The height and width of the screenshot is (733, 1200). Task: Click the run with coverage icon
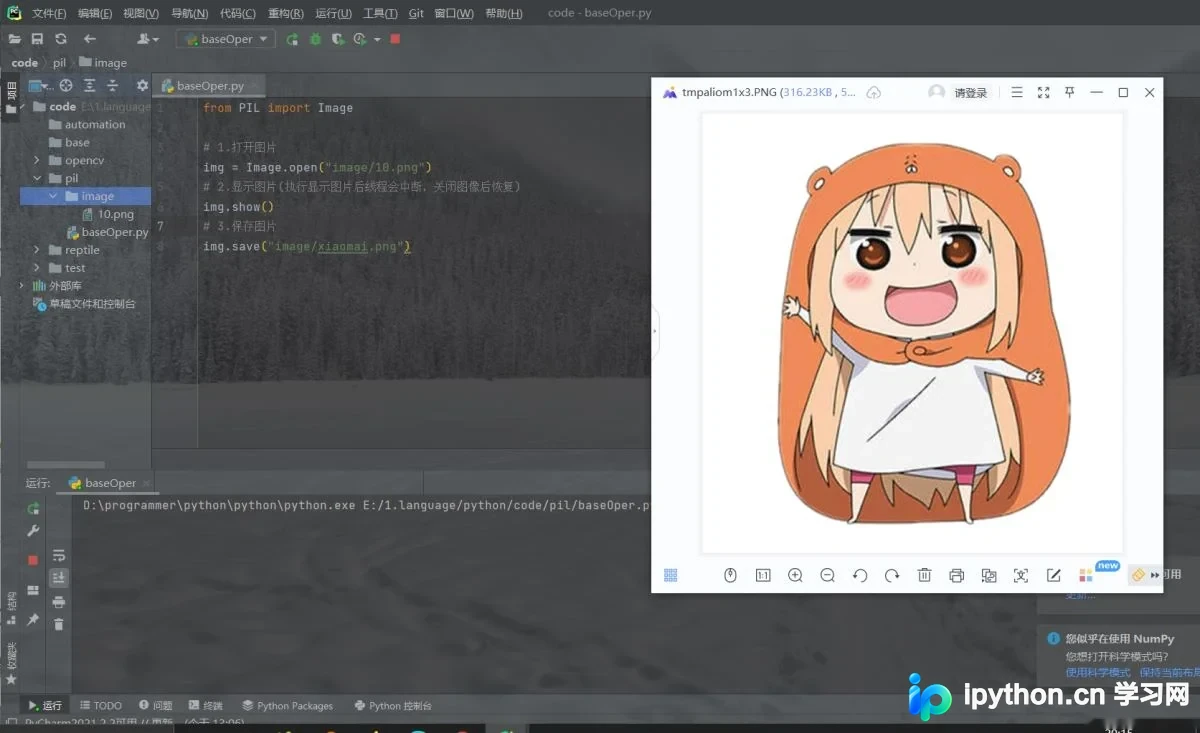click(338, 39)
